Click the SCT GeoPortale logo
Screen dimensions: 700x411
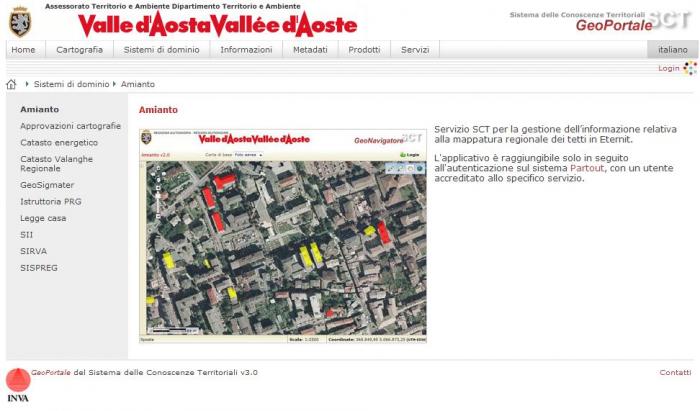point(600,21)
